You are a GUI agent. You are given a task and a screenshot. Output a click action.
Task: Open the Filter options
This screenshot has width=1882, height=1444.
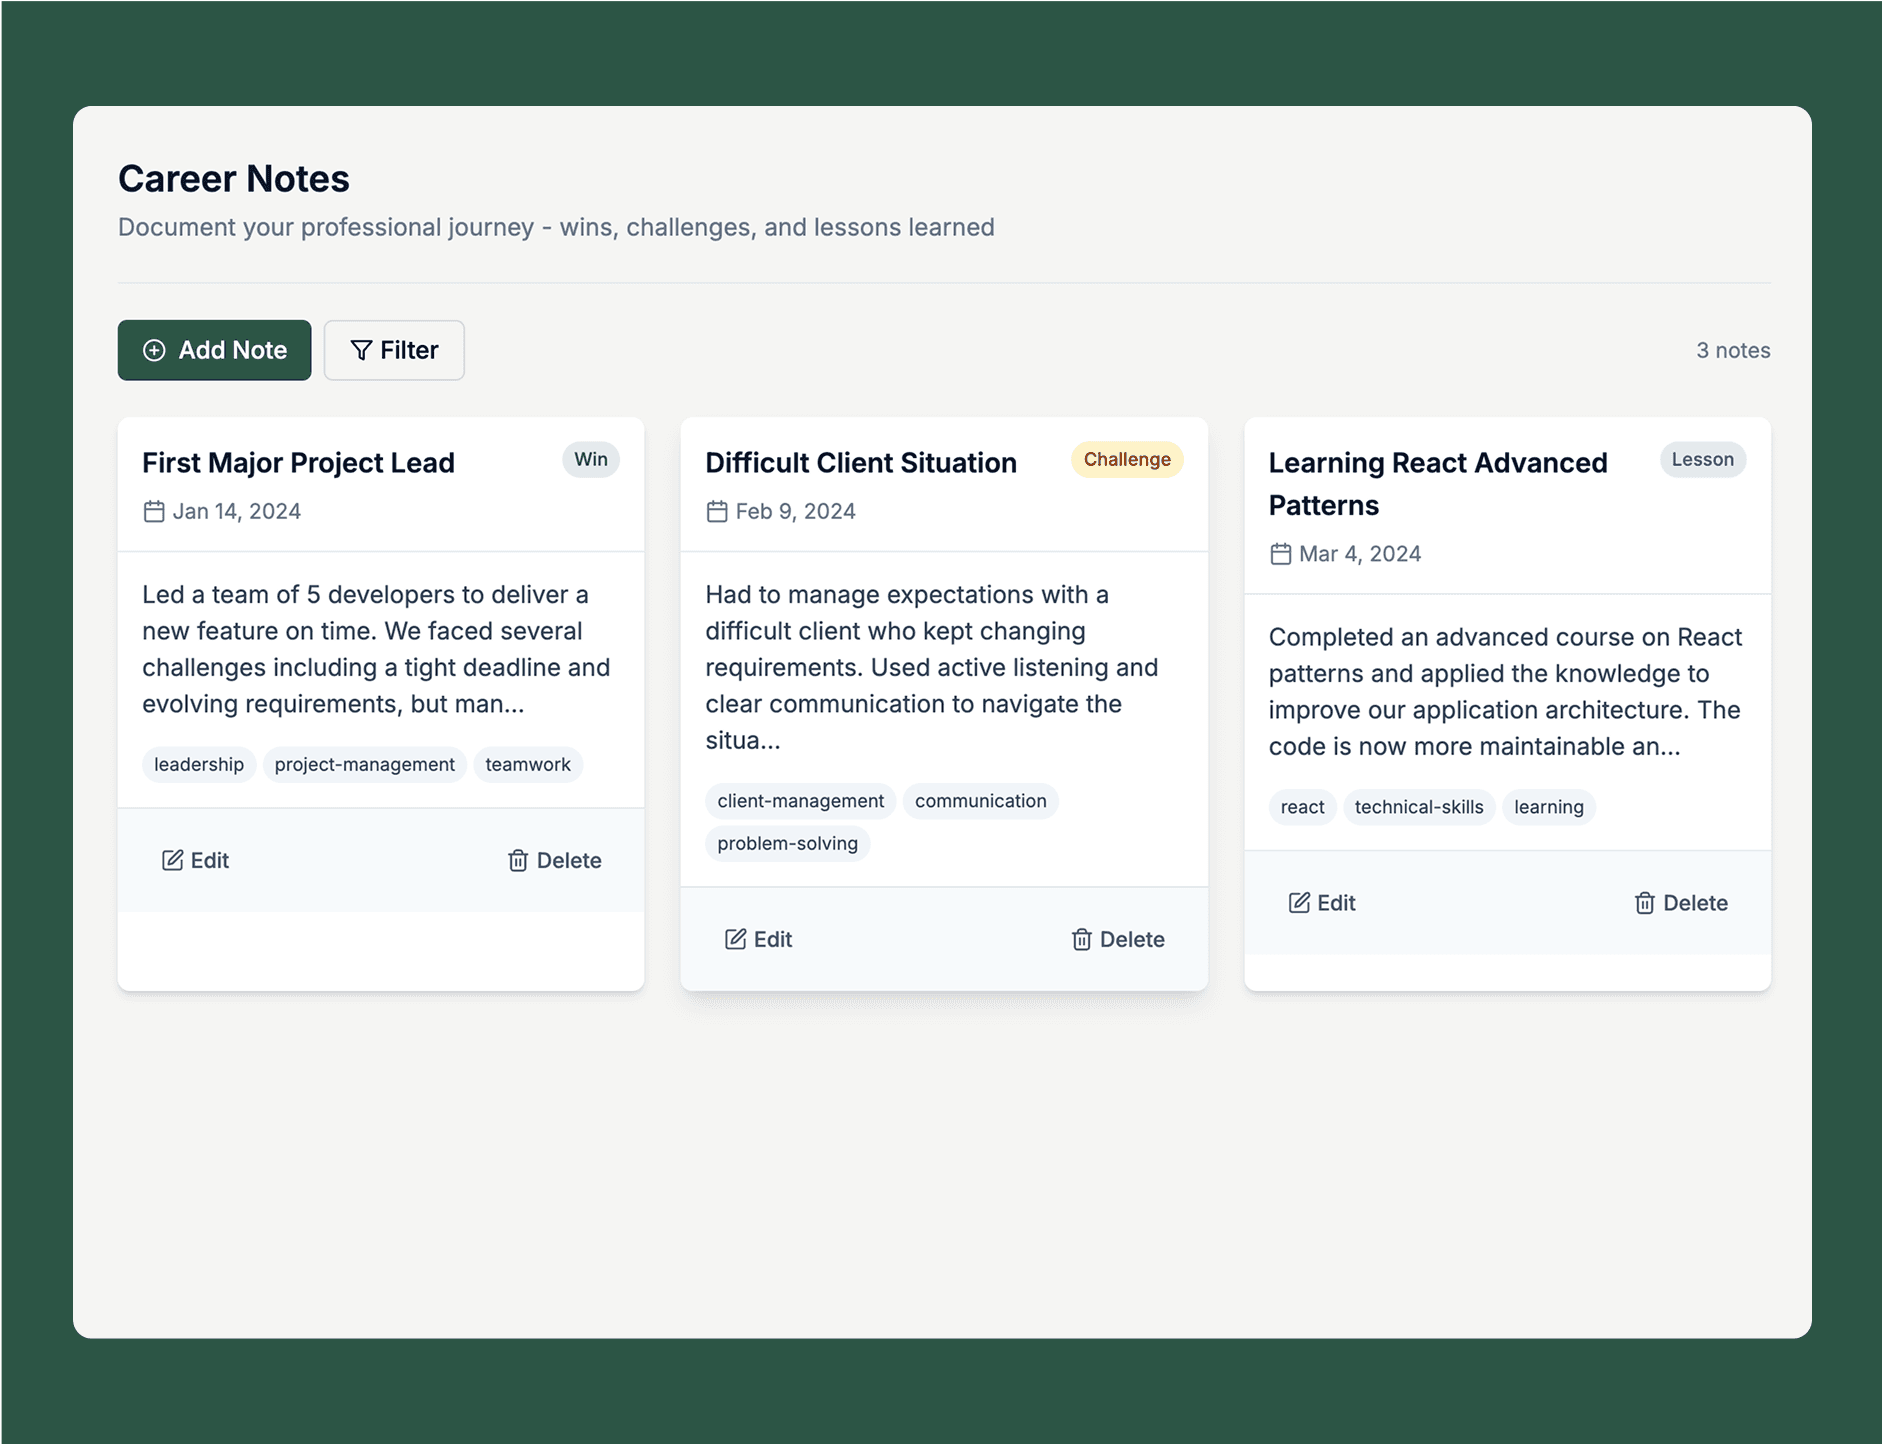point(394,350)
